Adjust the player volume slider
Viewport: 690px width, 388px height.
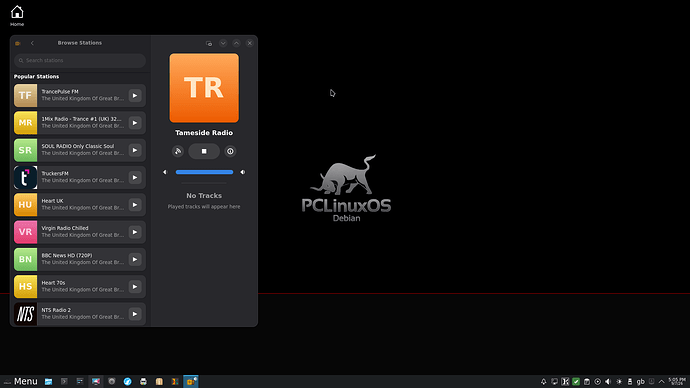click(x=204, y=172)
